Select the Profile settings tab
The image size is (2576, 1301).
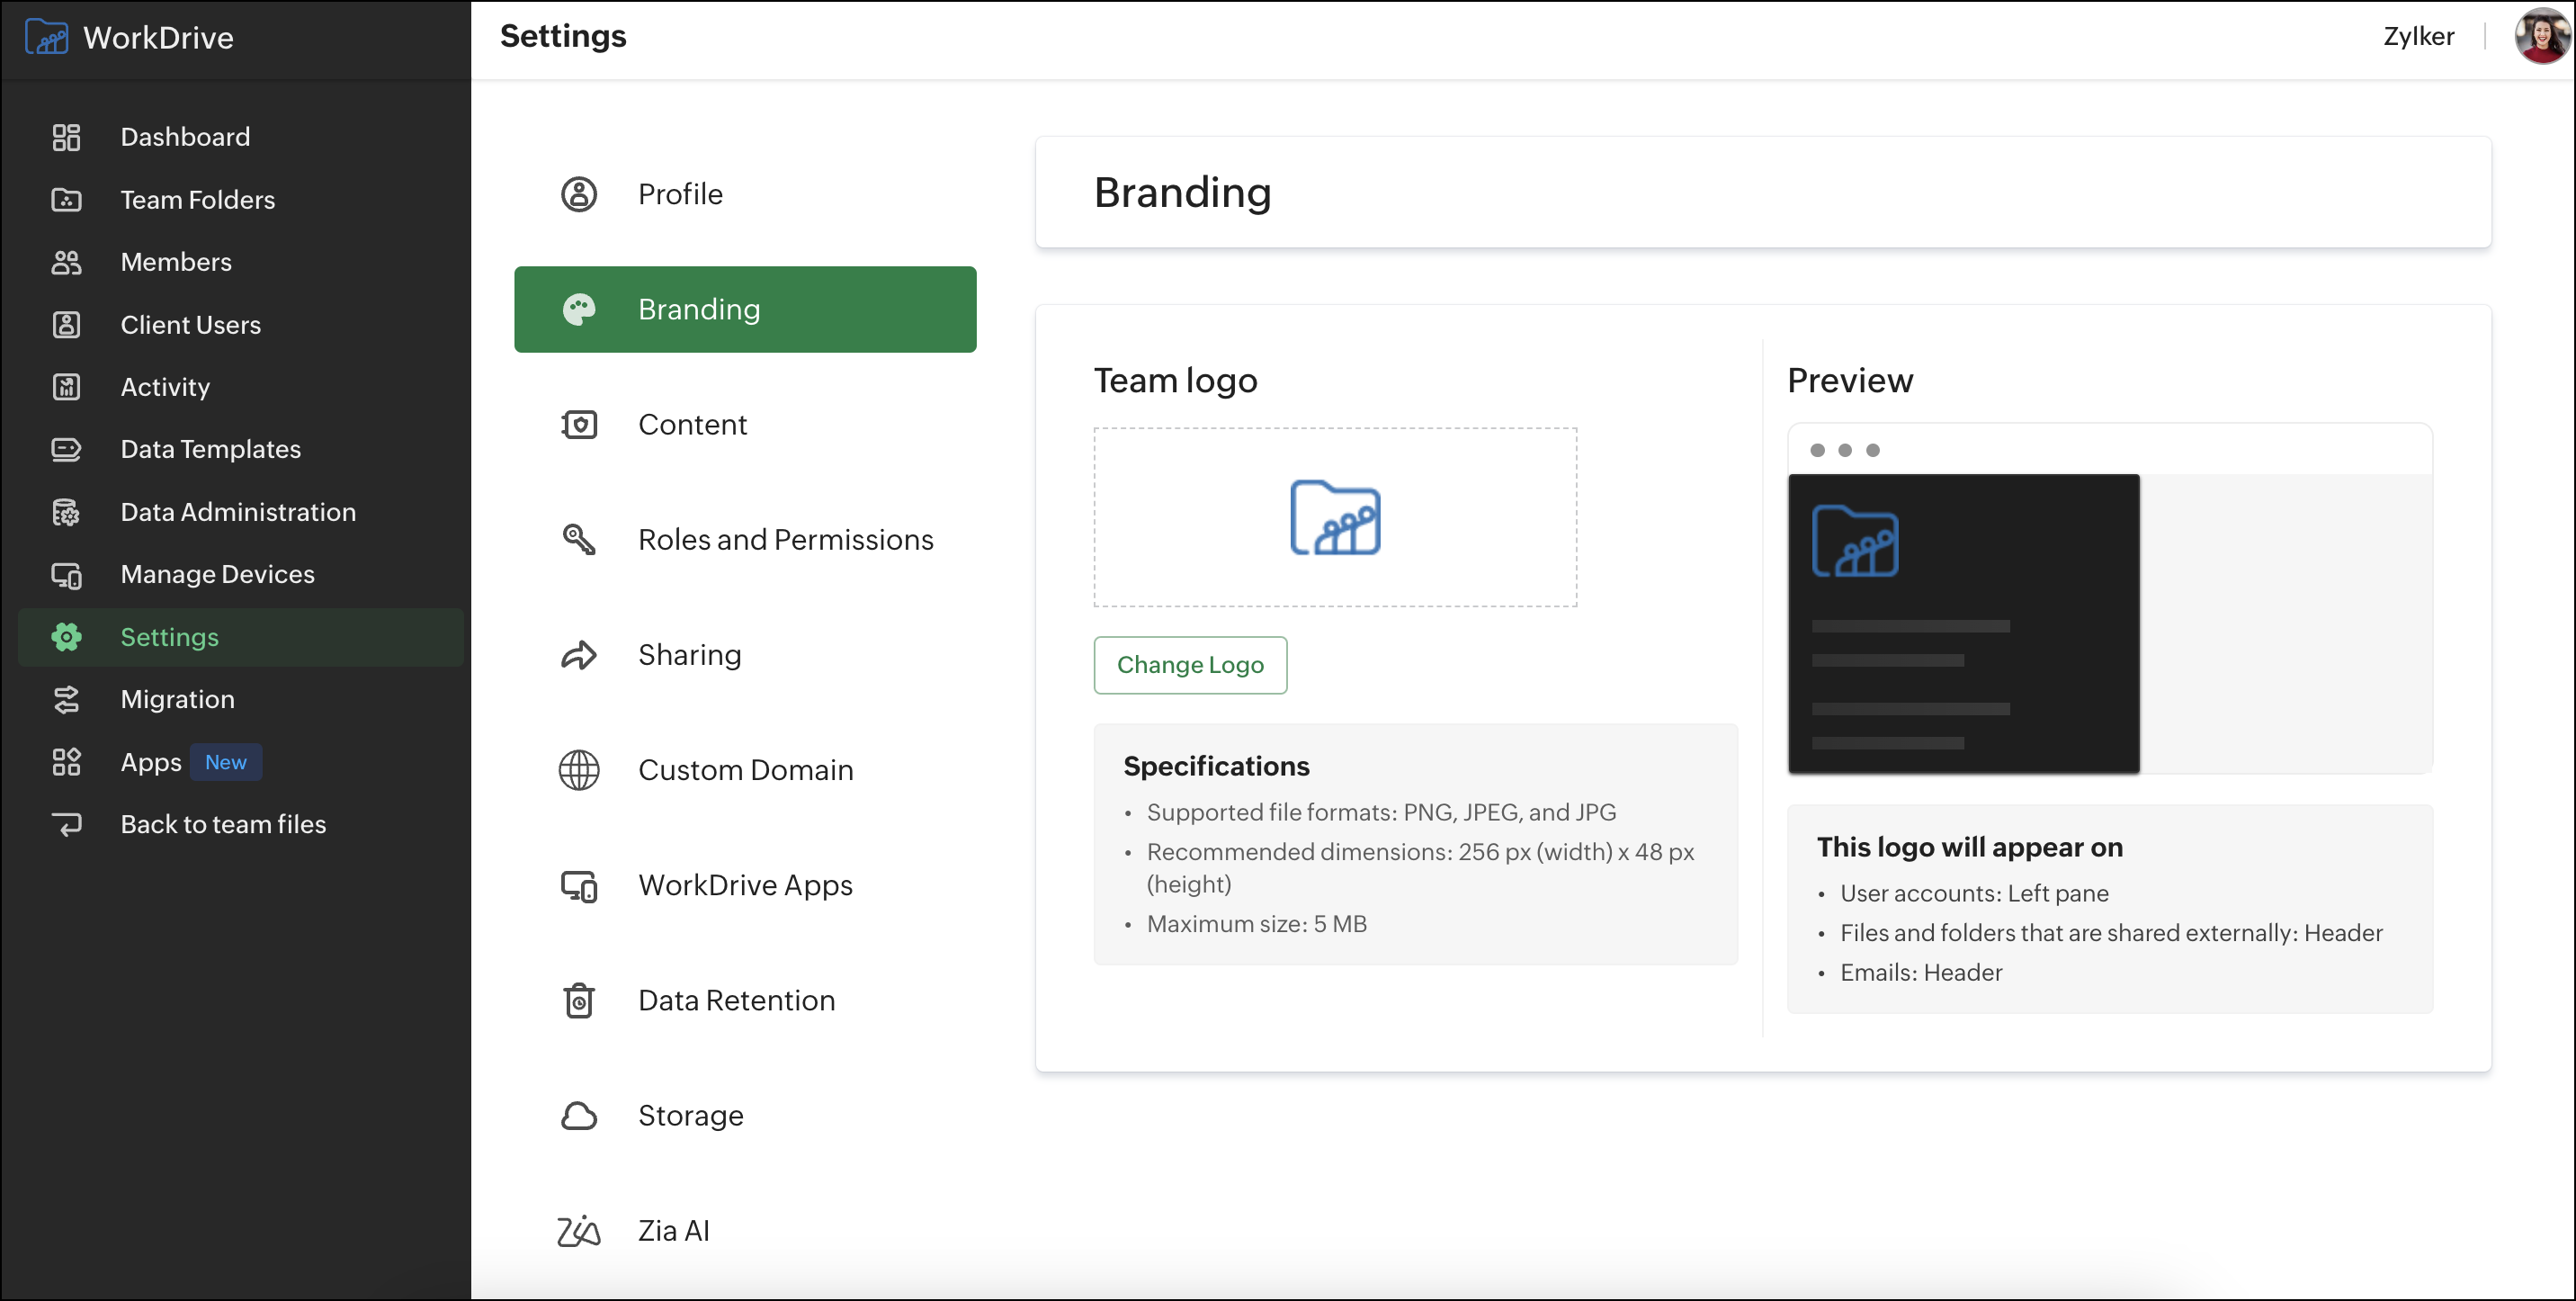pyautogui.click(x=745, y=194)
